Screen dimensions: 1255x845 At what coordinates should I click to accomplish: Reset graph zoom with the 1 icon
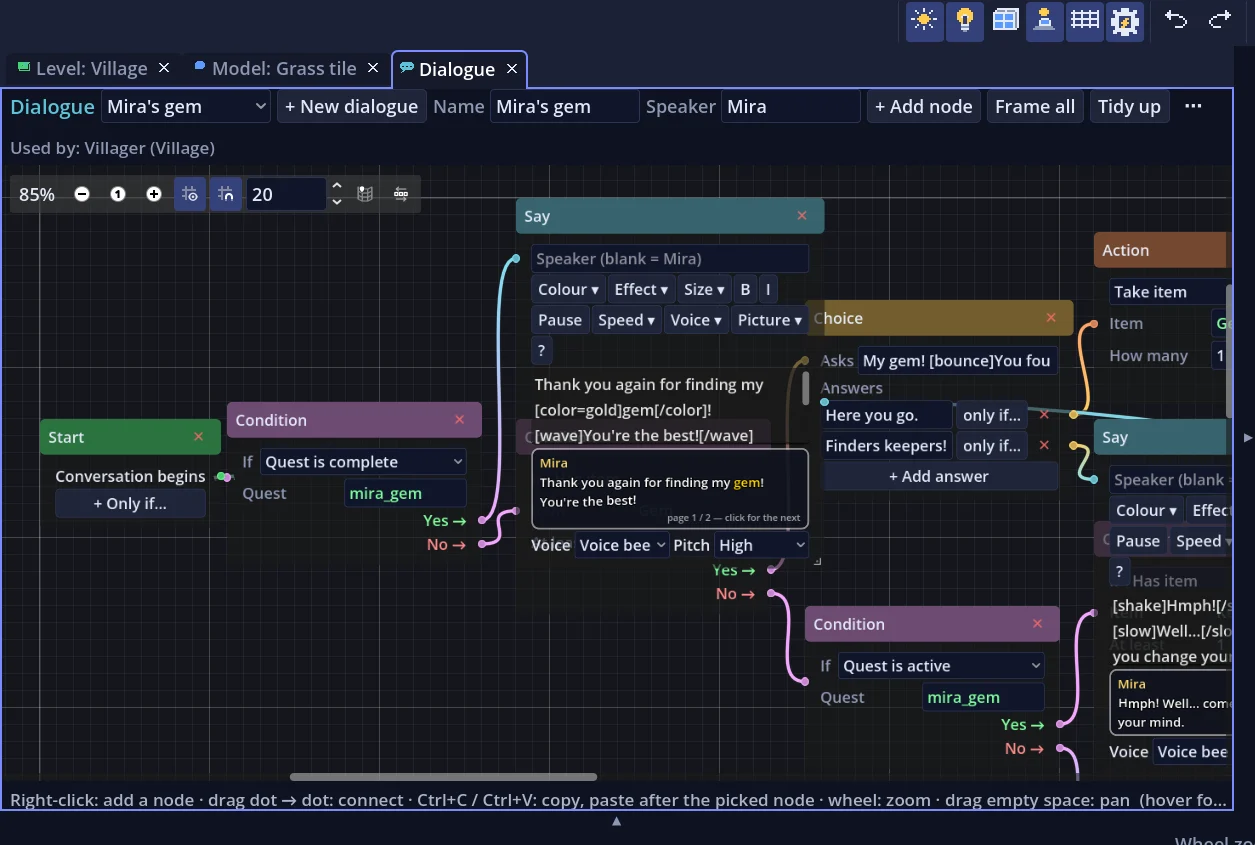tap(118, 194)
